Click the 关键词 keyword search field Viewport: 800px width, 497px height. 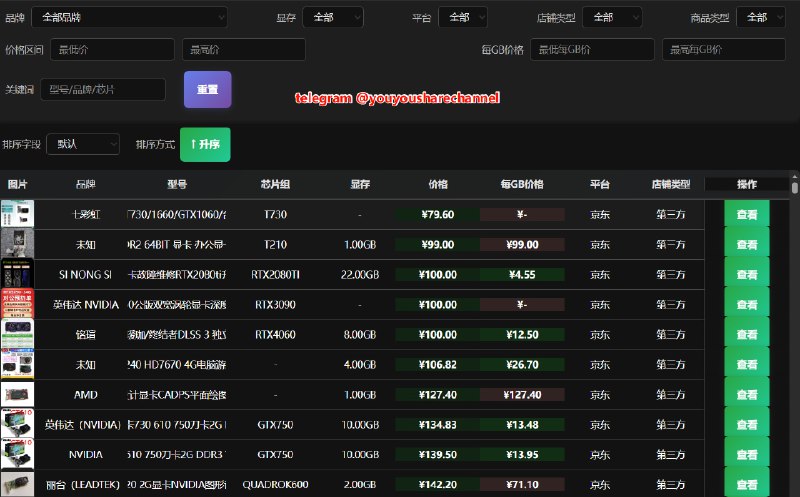point(102,89)
